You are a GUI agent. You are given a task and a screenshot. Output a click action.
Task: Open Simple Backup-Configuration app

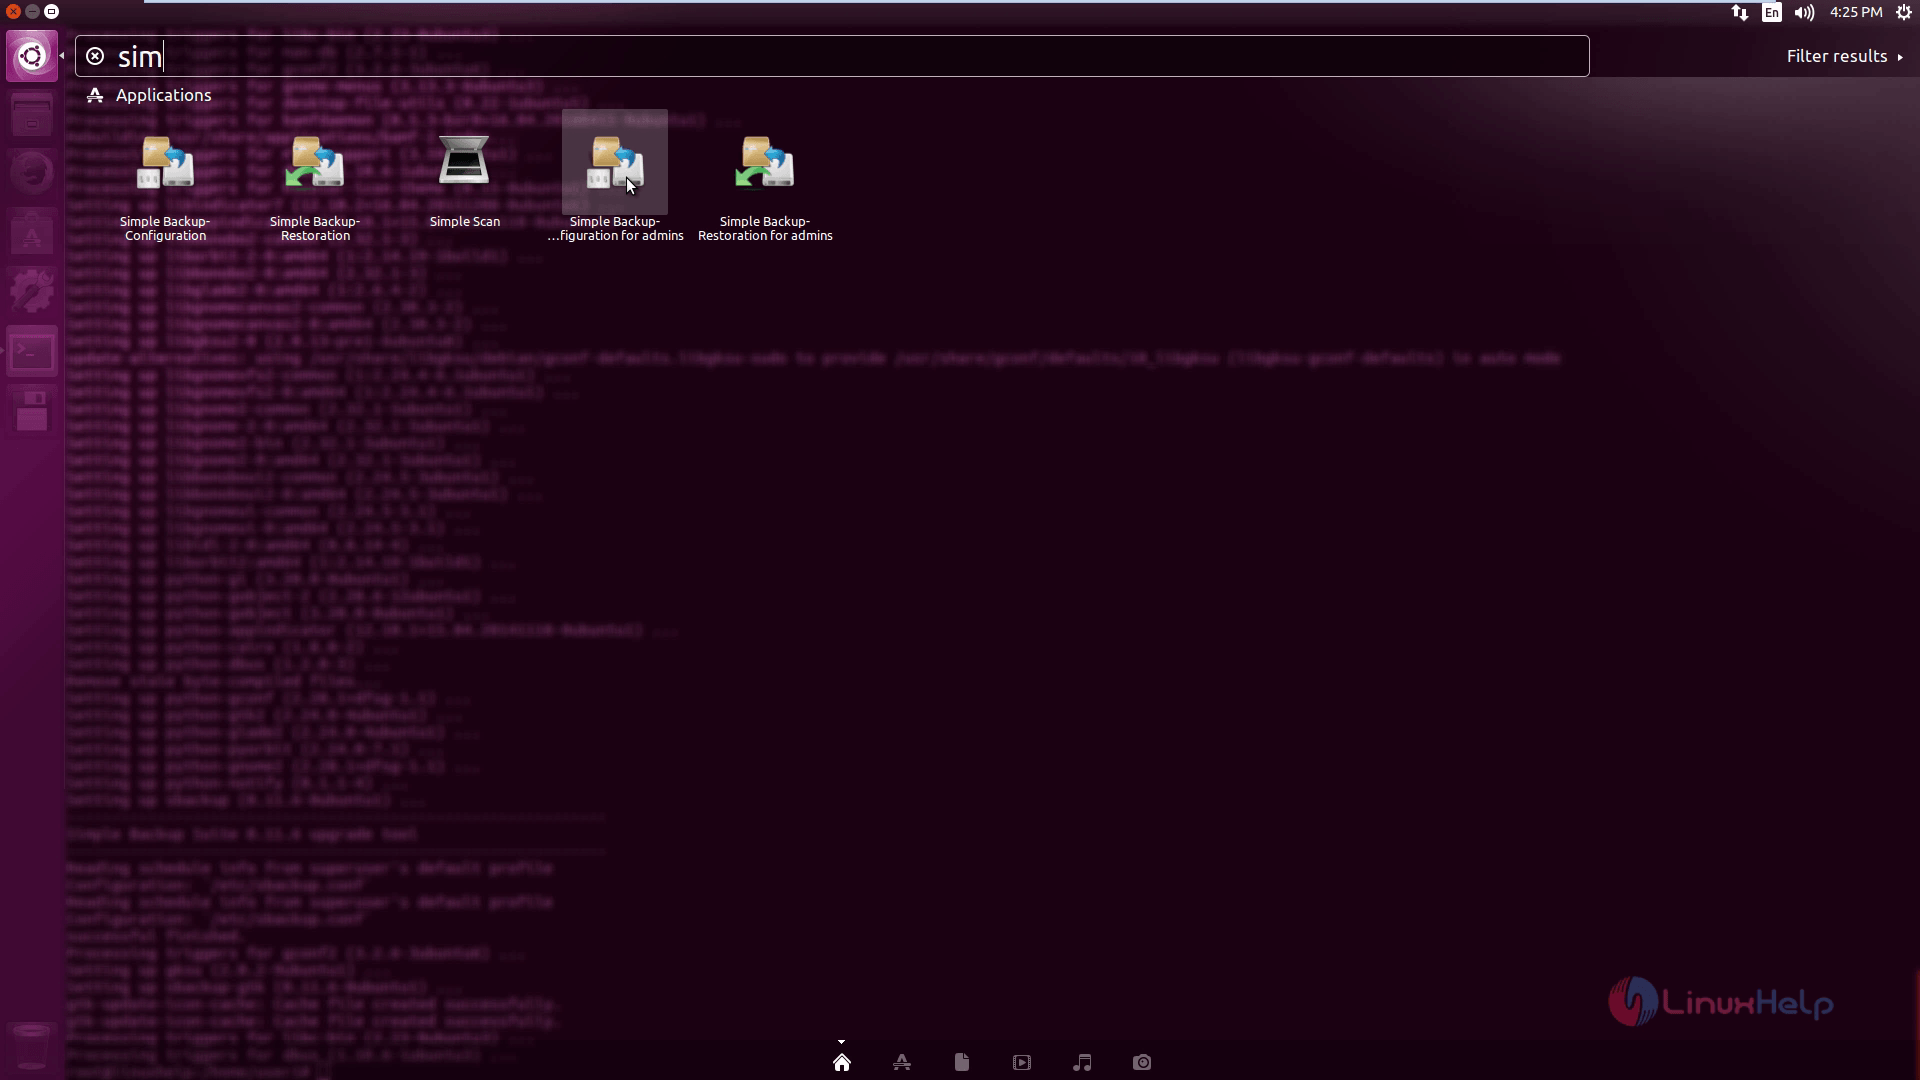(165, 186)
